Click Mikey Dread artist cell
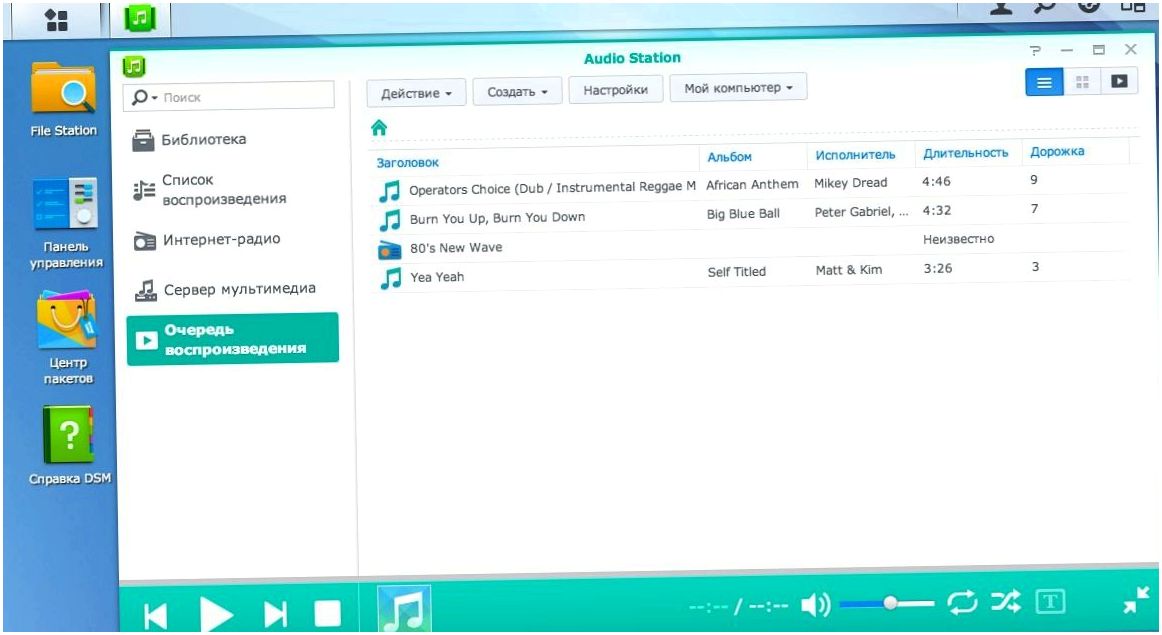1162x635 pixels. pyautogui.click(x=850, y=182)
